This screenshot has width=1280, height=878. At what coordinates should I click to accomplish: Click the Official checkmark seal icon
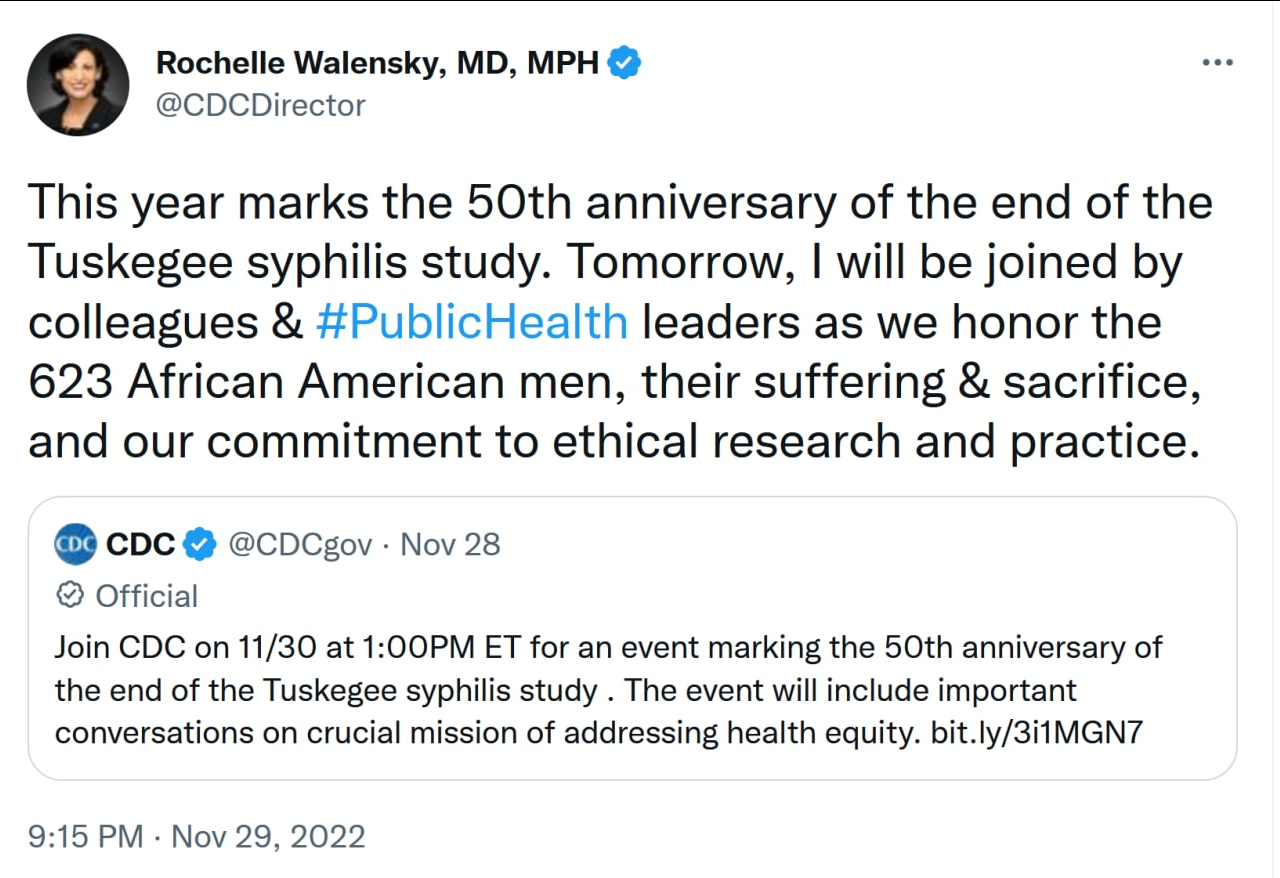70,596
